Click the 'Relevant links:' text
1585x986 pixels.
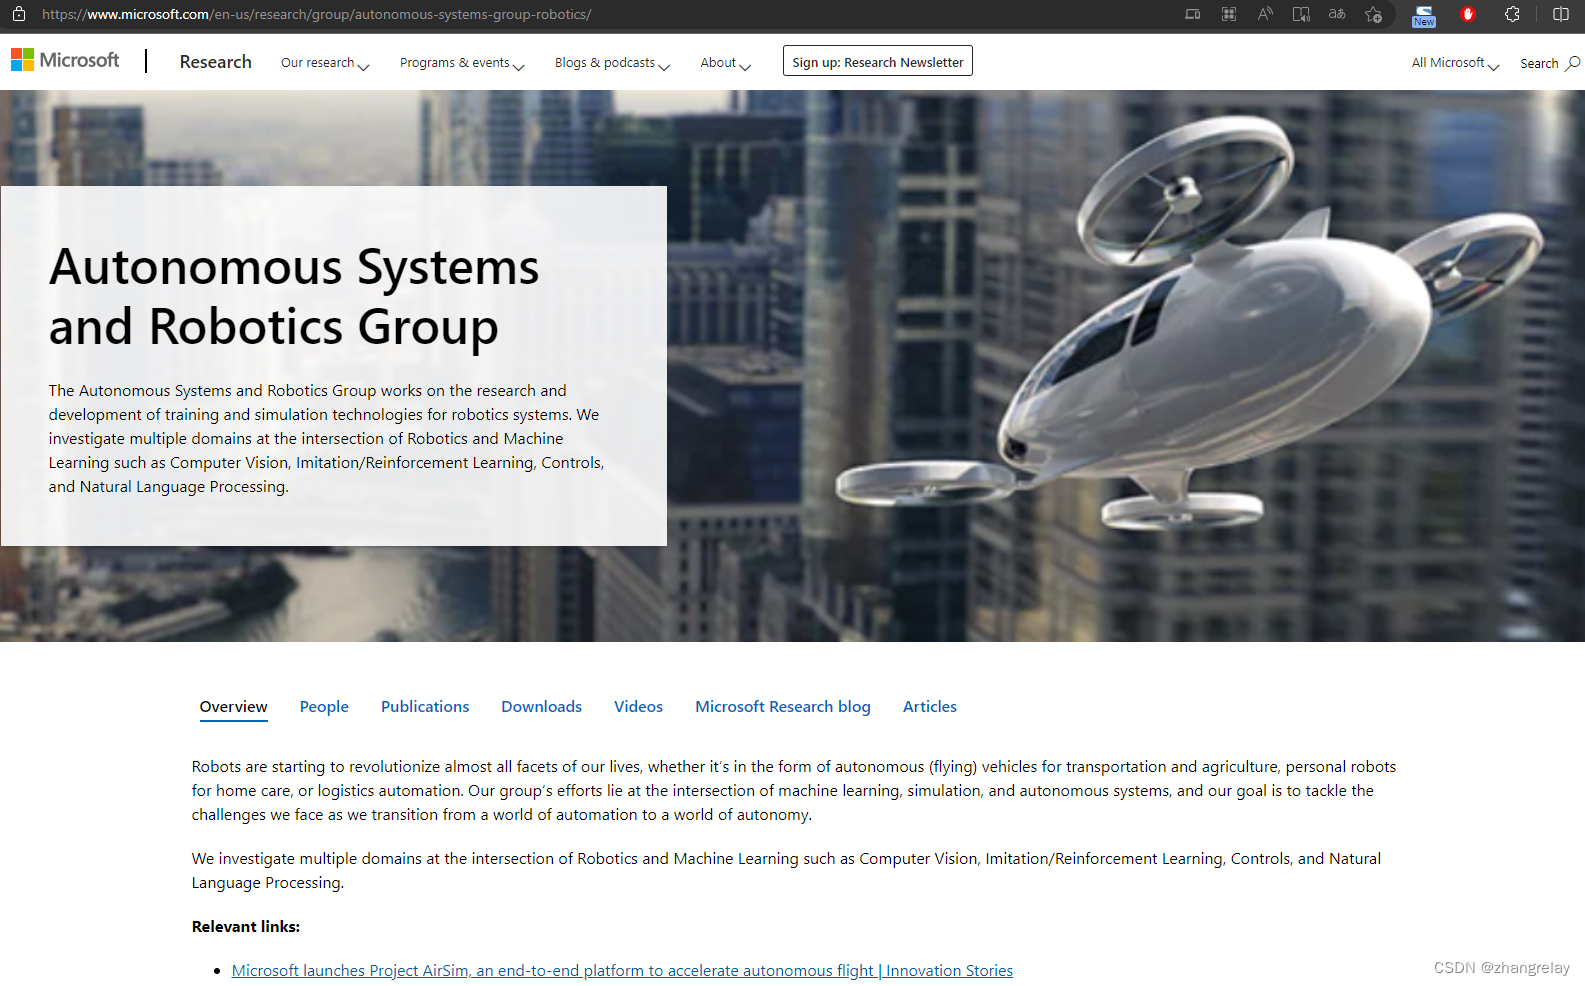tap(246, 927)
